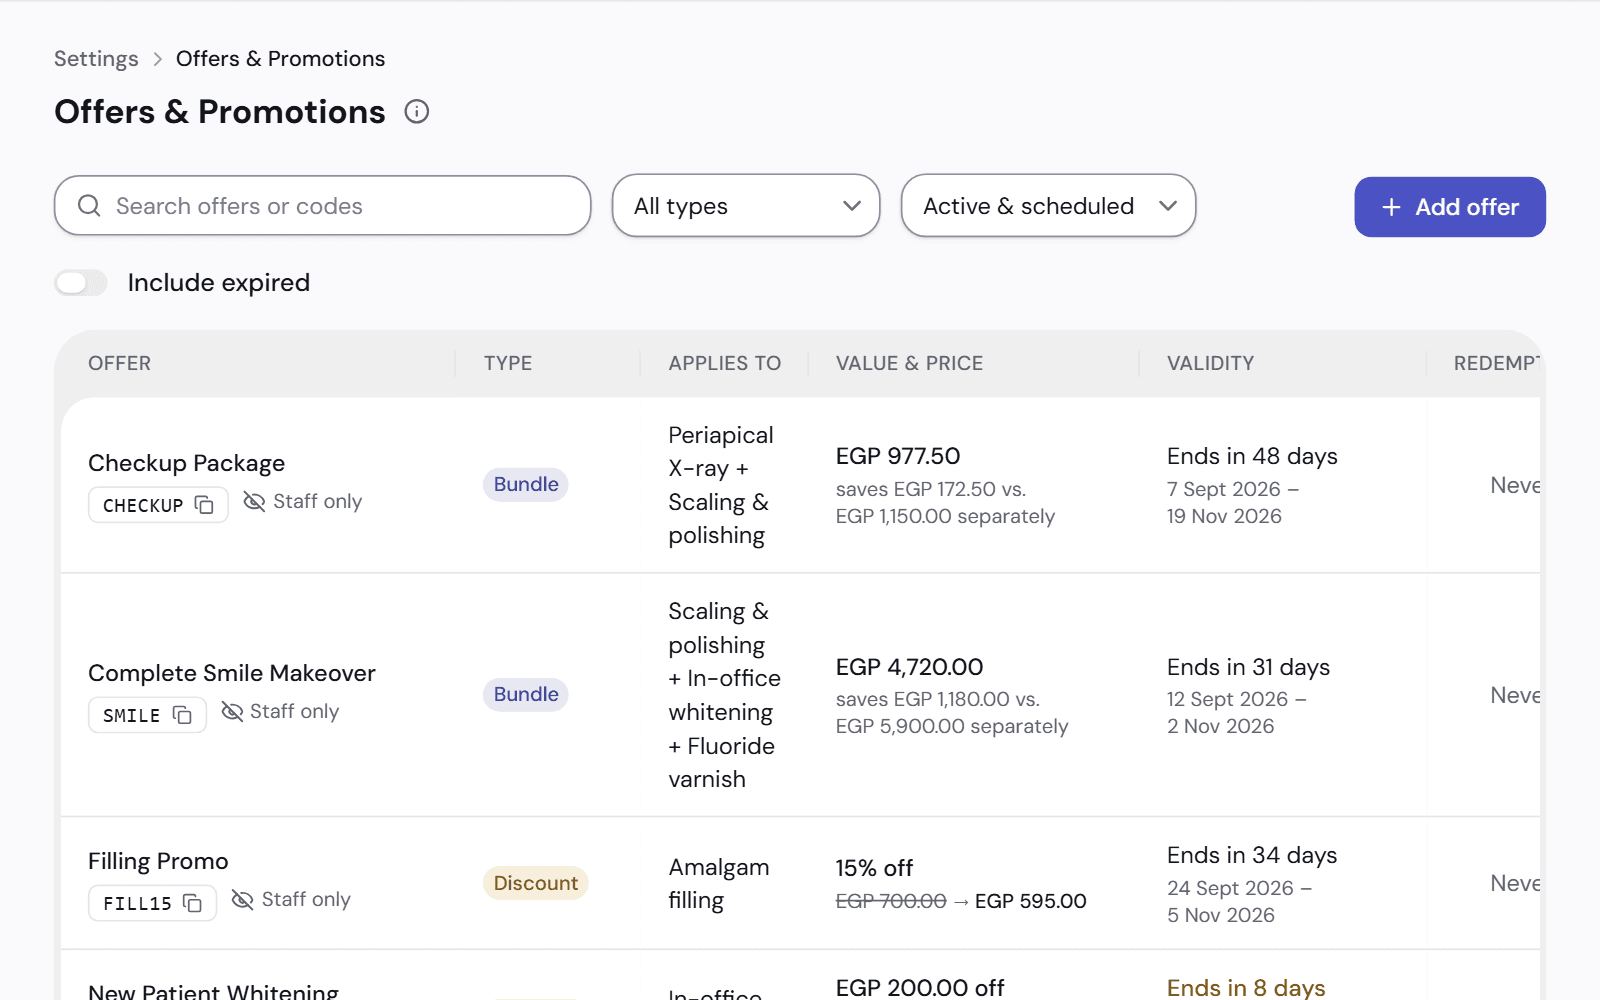Click Staff only eye icon for Complete Smile Makeover
The height and width of the screenshot is (1000, 1600).
pyautogui.click(x=232, y=711)
